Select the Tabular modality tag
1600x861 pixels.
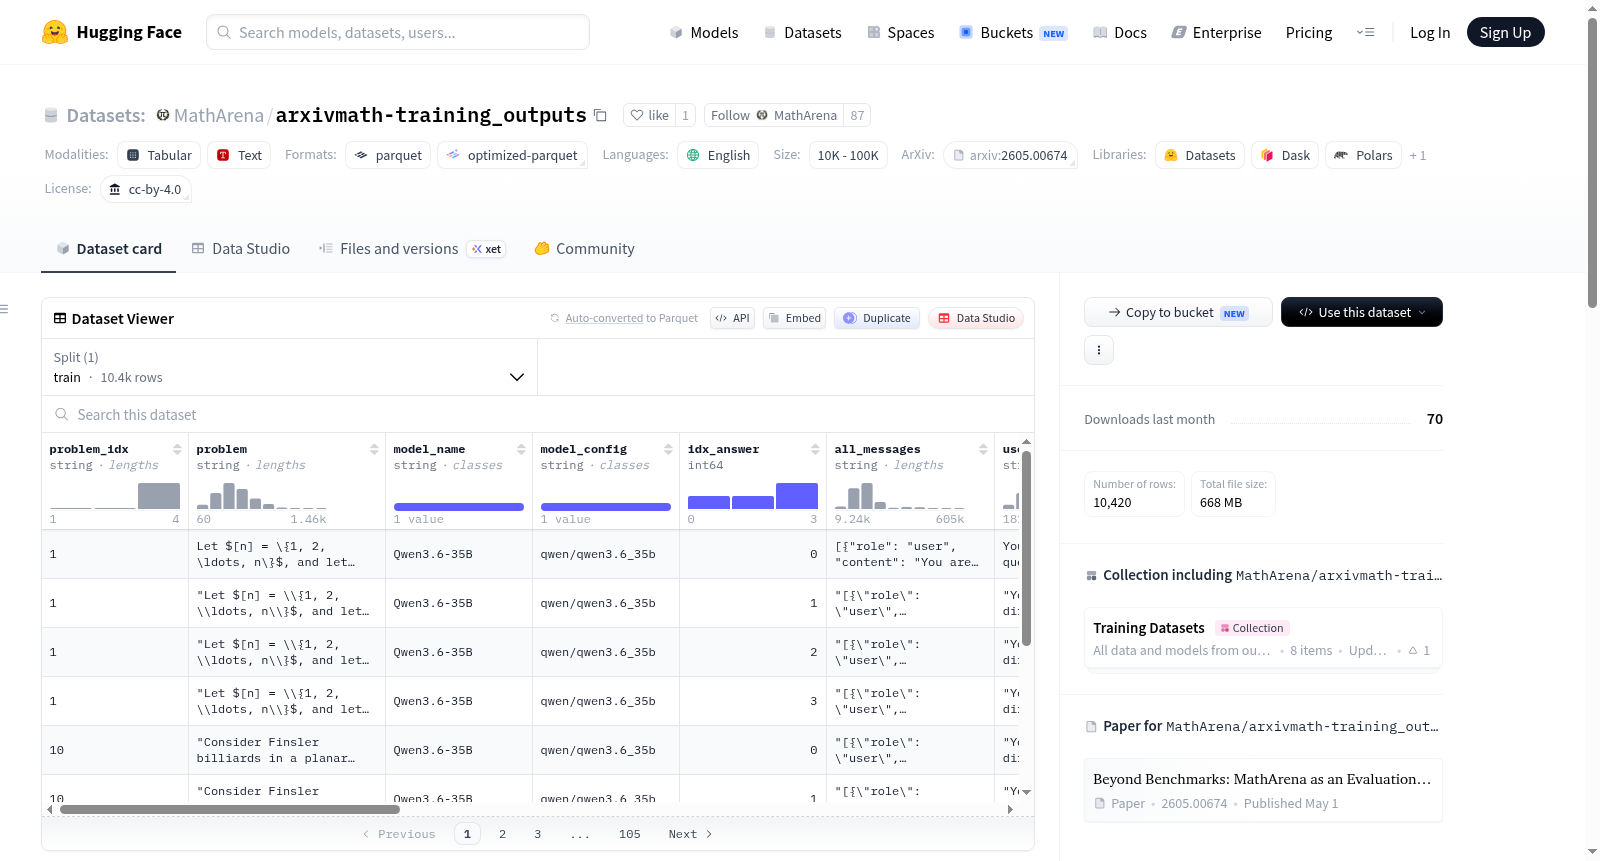pos(159,155)
